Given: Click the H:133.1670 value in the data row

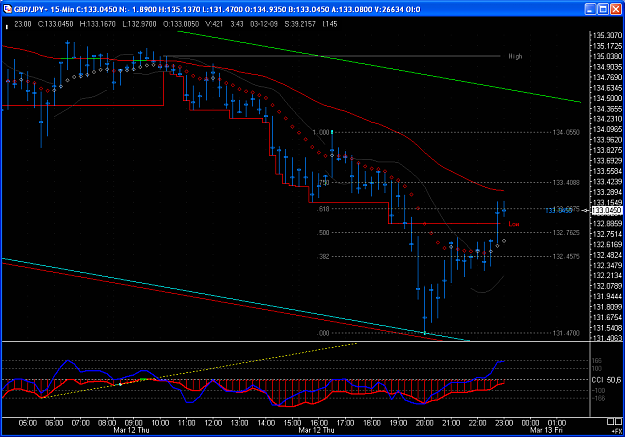Looking at the screenshot, I should pos(98,24).
